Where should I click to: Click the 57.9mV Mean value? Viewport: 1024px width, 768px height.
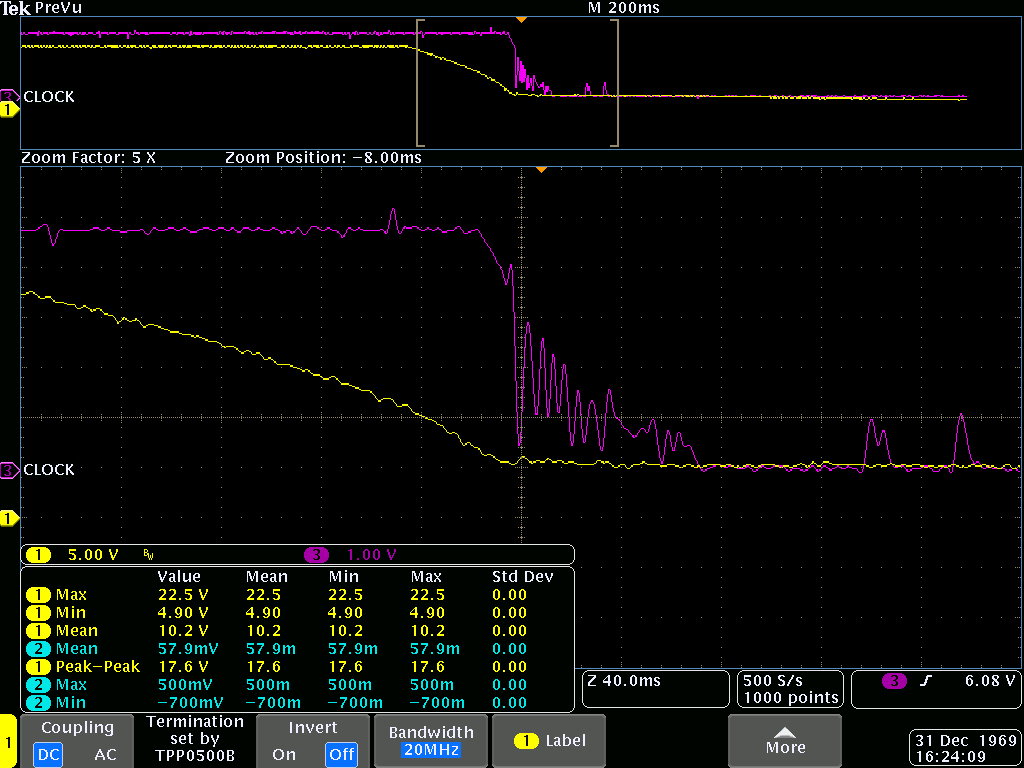pyautogui.click(x=188, y=649)
